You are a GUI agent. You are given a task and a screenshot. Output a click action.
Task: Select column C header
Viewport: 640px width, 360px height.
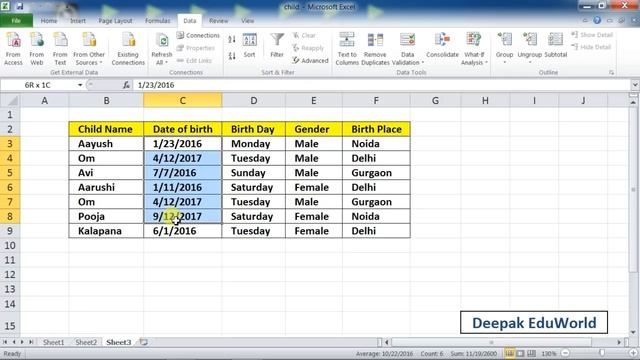tap(182, 100)
